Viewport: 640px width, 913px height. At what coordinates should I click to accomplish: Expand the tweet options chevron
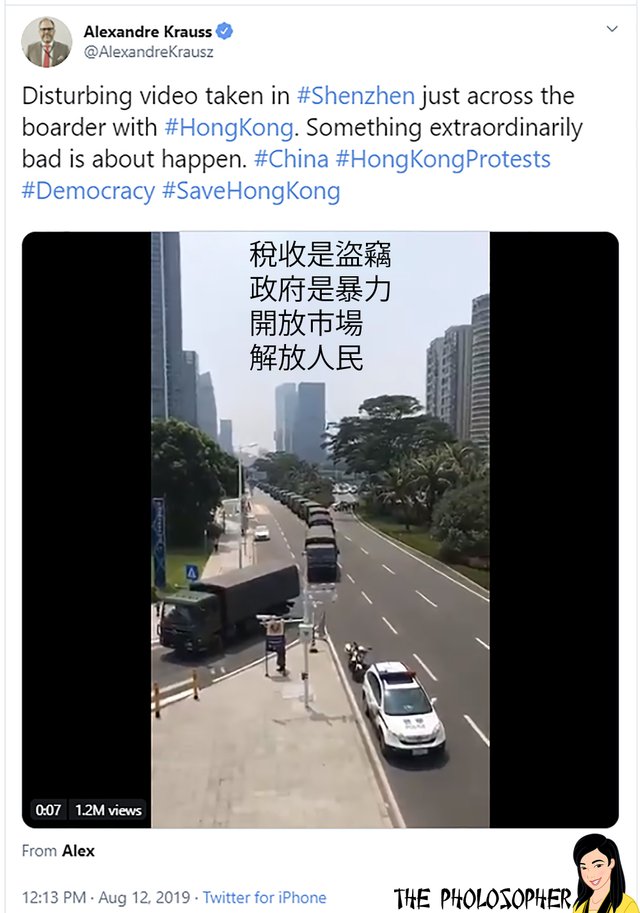click(x=611, y=29)
